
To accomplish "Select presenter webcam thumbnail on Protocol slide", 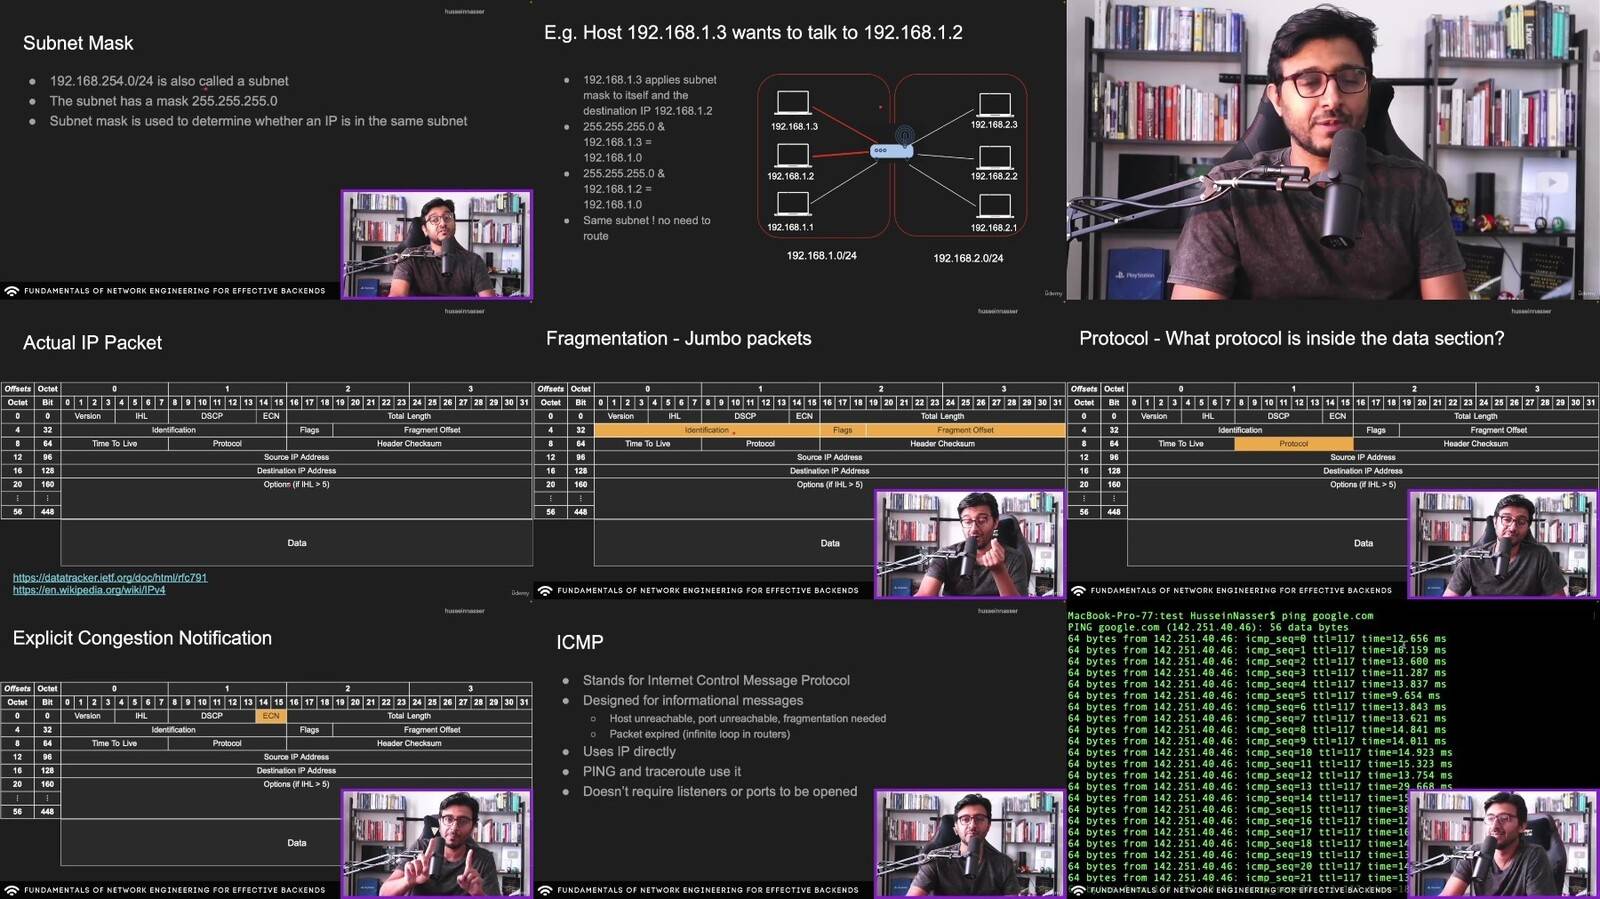I will point(1502,544).
